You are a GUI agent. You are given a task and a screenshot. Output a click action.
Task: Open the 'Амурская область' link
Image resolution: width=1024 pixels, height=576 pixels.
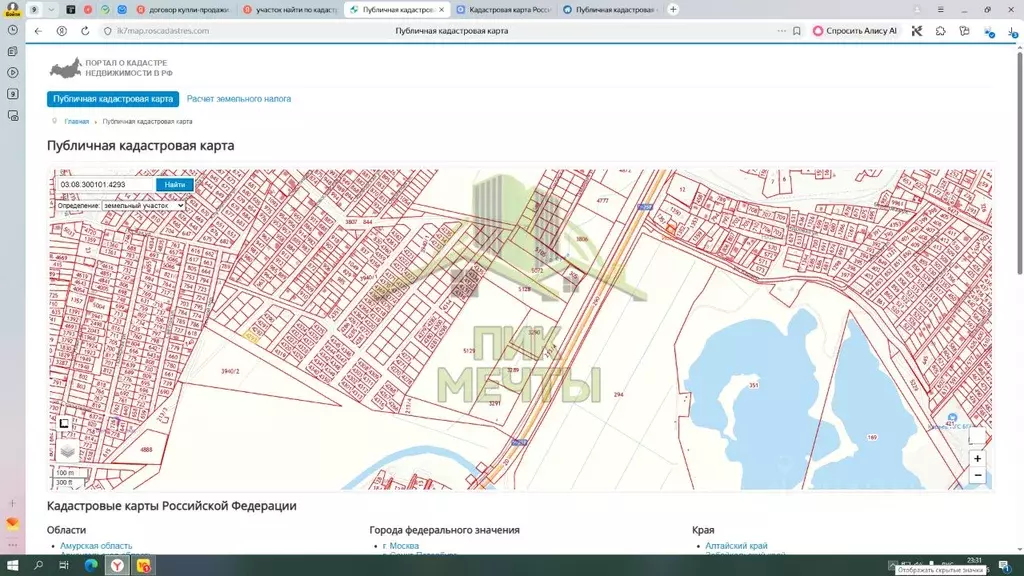pos(96,546)
